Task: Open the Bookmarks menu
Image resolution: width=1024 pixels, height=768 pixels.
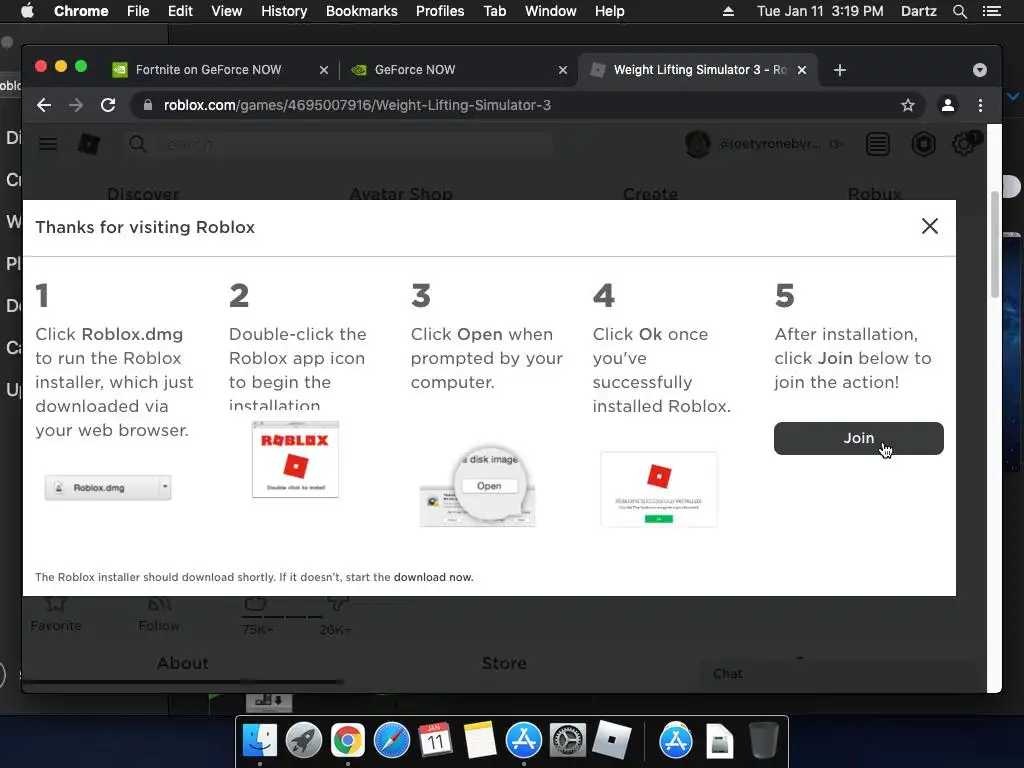Action: (362, 11)
